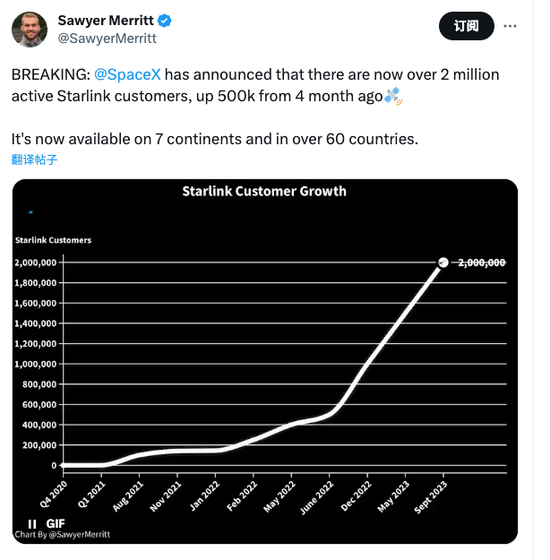Click the Sawyer Merritt display name
This screenshot has height=560, width=550.
(x=106, y=20)
